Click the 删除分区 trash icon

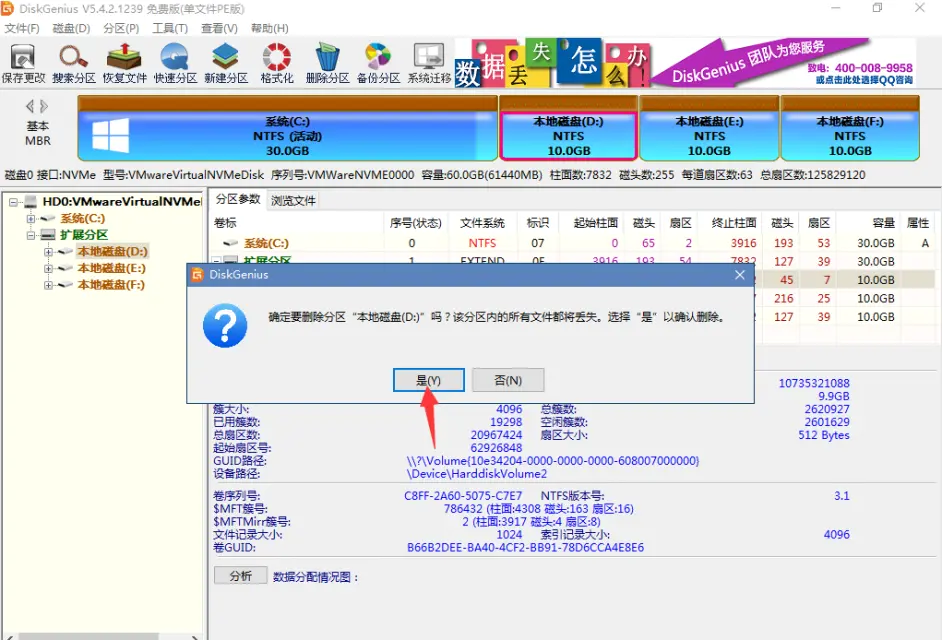point(327,63)
